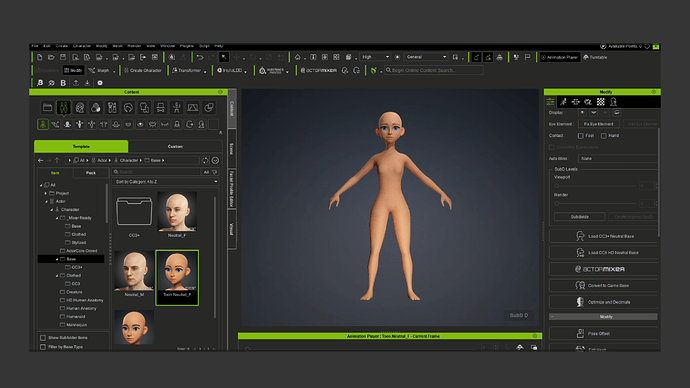The height and width of the screenshot is (388, 690).
Task: Click Optimize and Decimate button
Action: point(603,302)
